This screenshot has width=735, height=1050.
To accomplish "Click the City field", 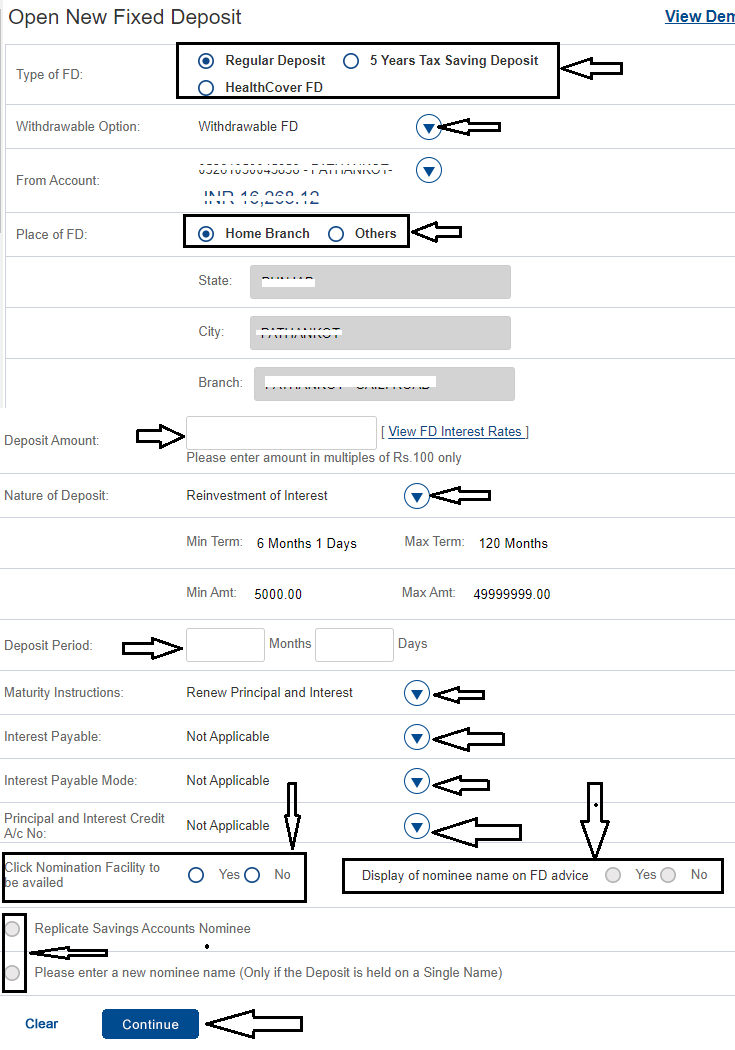I will pos(380,333).
